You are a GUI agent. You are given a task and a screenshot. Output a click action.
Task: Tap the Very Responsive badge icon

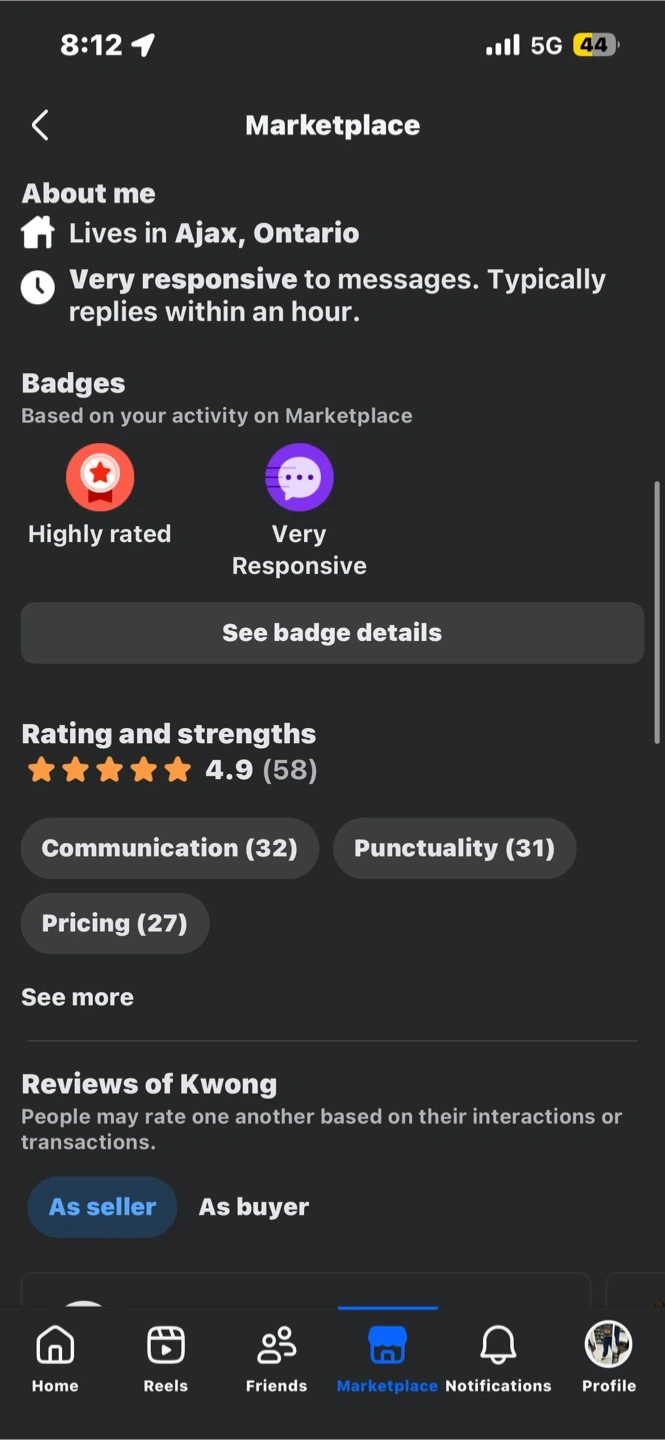[x=299, y=477]
